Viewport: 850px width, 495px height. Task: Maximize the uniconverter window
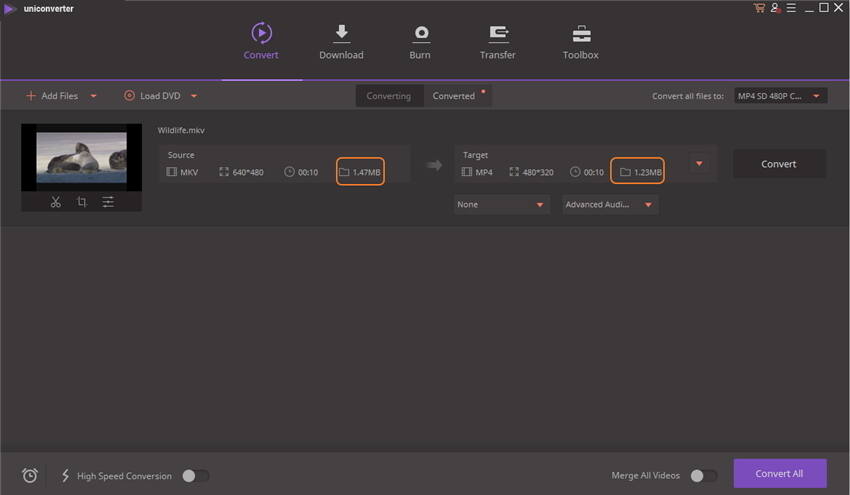824,8
